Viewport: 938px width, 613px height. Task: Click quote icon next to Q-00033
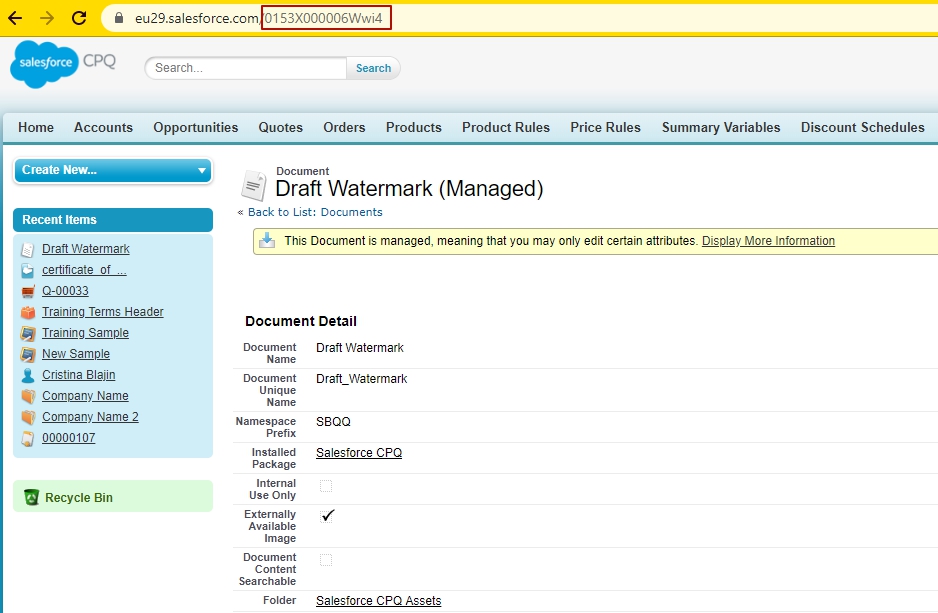pyautogui.click(x=28, y=291)
